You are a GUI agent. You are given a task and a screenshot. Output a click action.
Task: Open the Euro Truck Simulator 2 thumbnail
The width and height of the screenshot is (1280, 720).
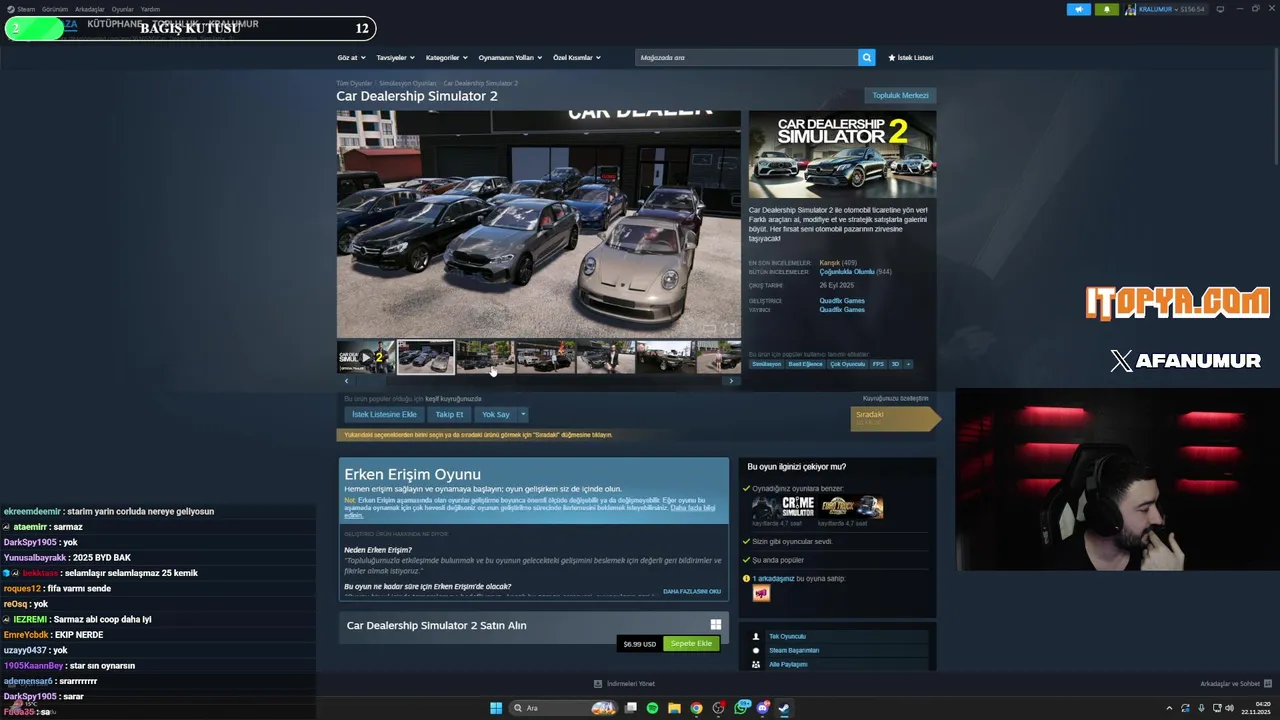[852, 507]
